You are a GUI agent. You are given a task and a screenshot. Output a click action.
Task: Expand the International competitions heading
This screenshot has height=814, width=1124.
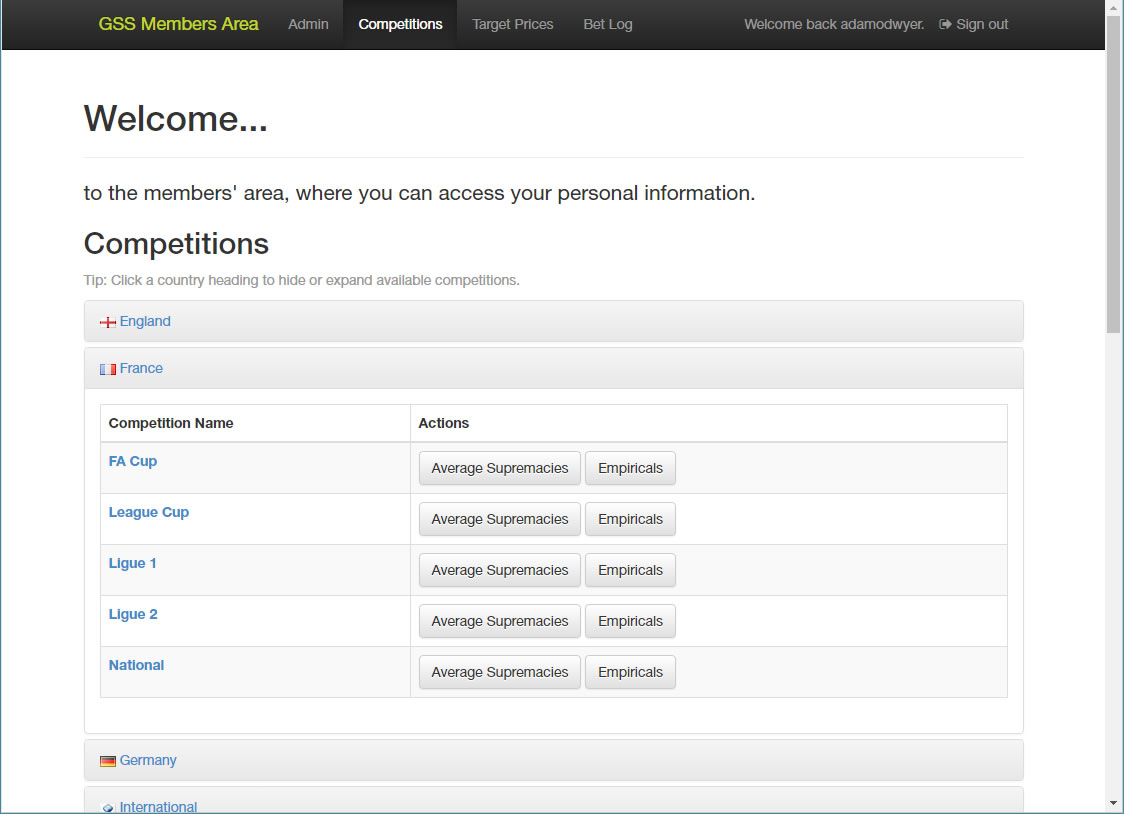click(x=553, y=801)
